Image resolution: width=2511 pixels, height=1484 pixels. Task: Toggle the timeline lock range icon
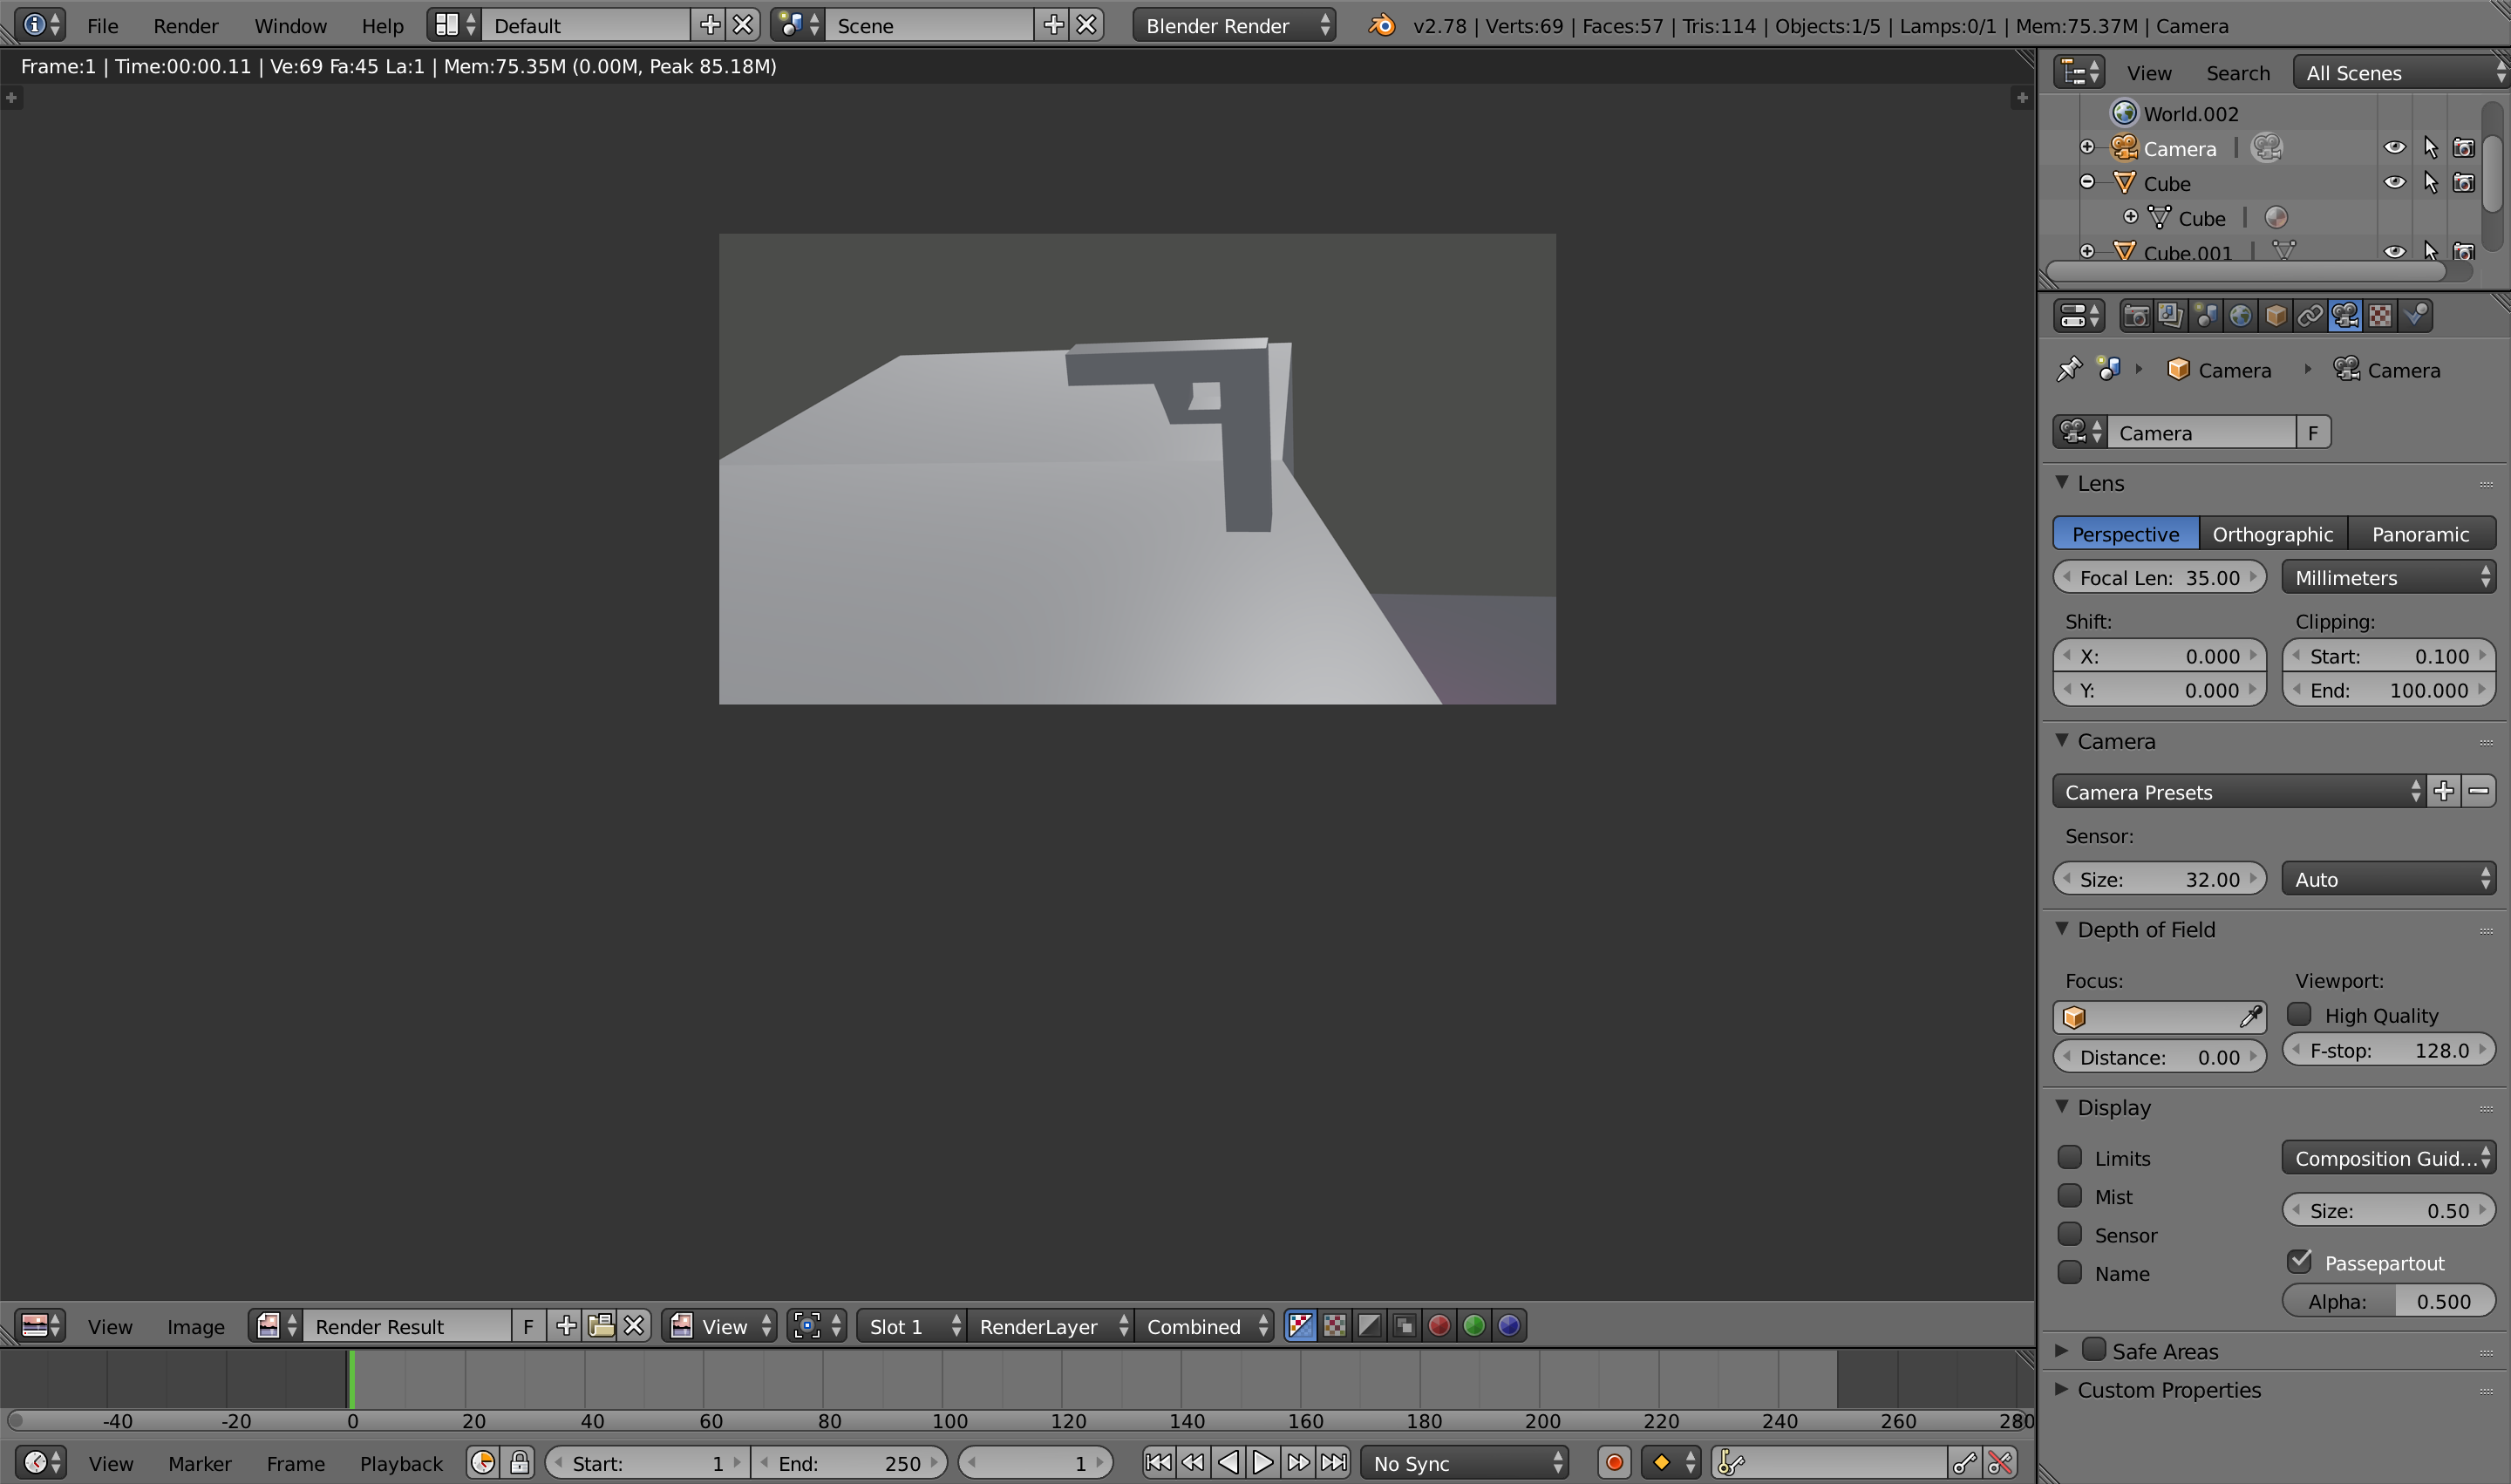tap(519, 1463)
